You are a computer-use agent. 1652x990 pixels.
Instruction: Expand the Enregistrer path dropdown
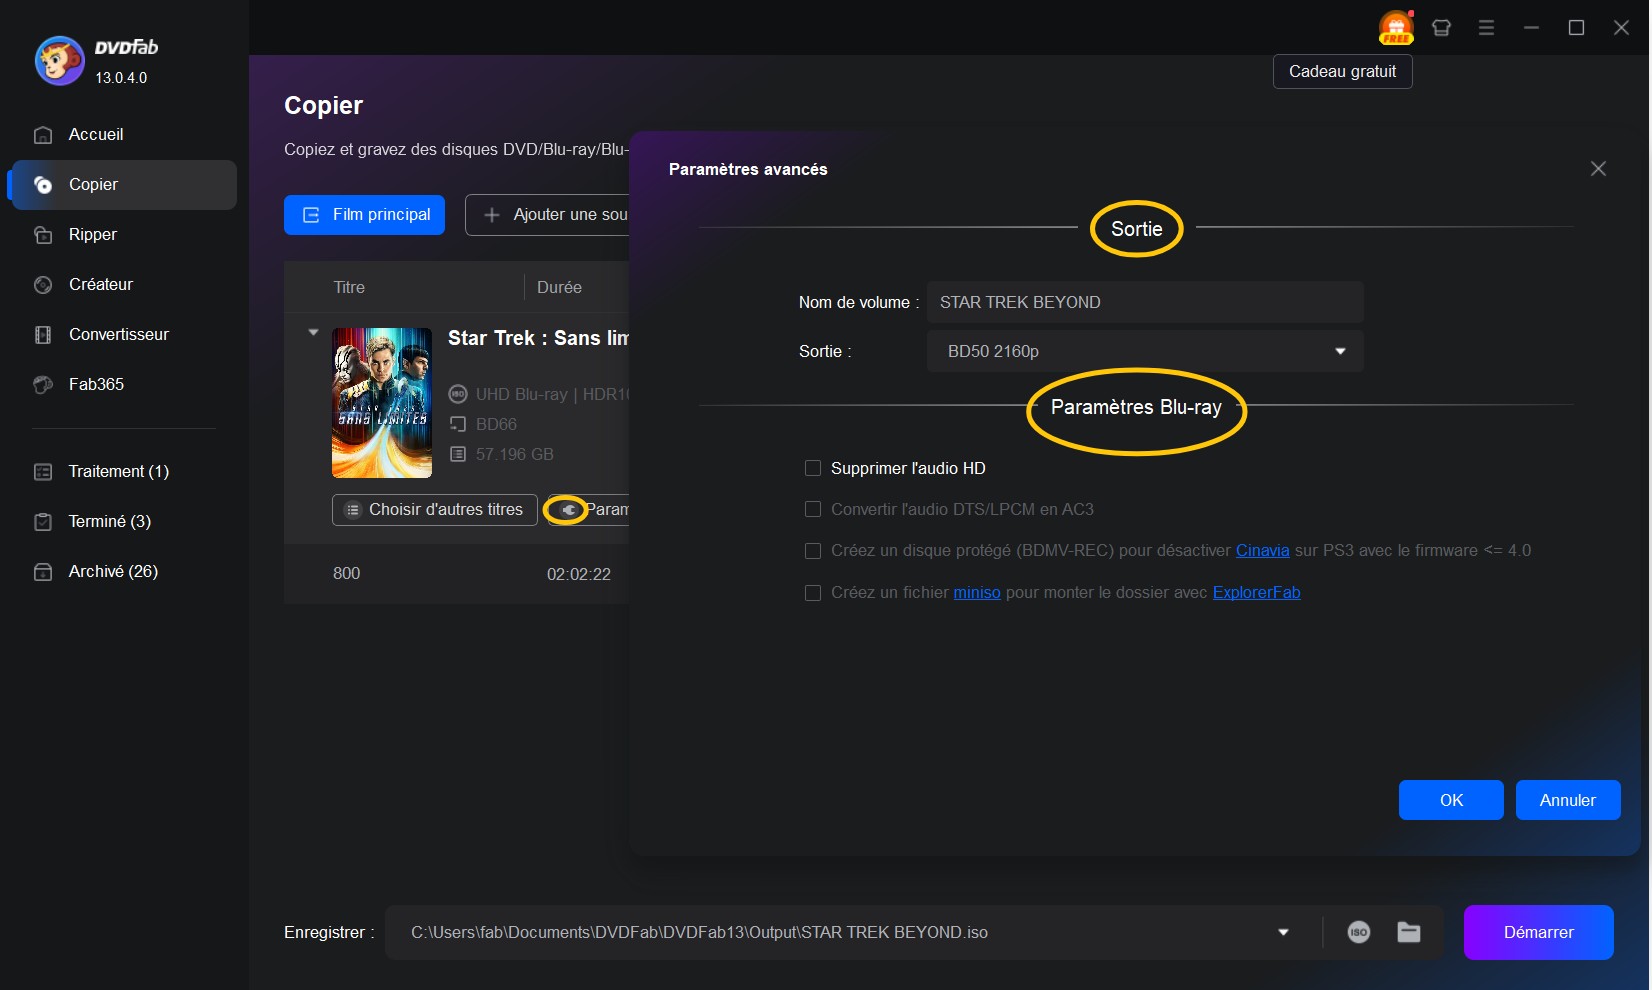(1283, 932)
